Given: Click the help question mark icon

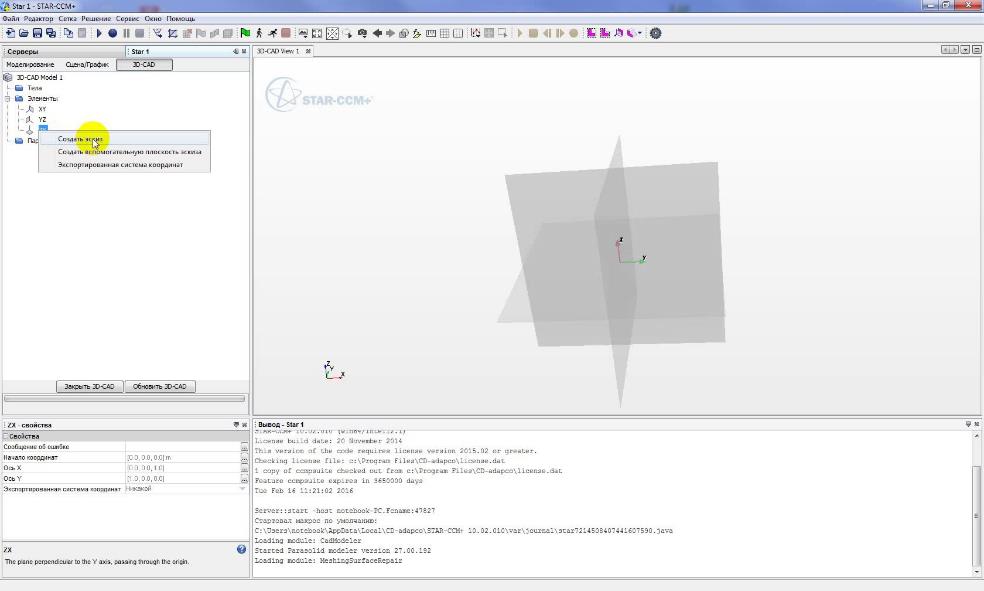Looking at the screenshot, I should pyautogui.click(x=241, y=549).
